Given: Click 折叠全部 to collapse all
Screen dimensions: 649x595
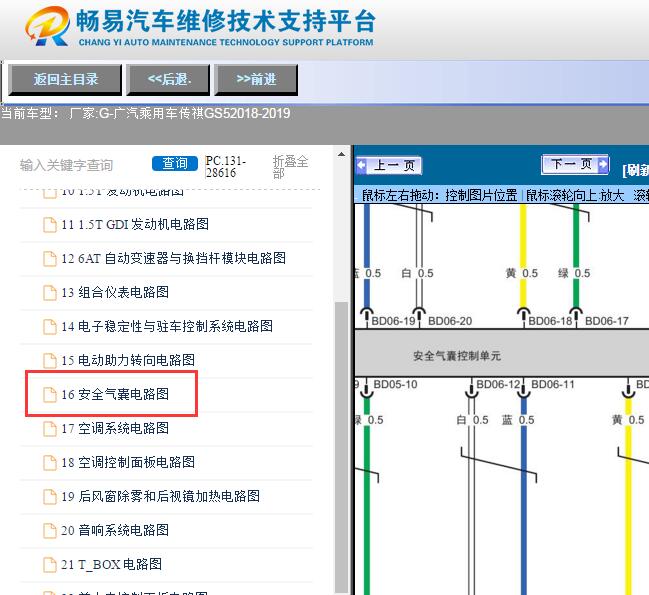Looking at the screenshot, I should 290,167.
